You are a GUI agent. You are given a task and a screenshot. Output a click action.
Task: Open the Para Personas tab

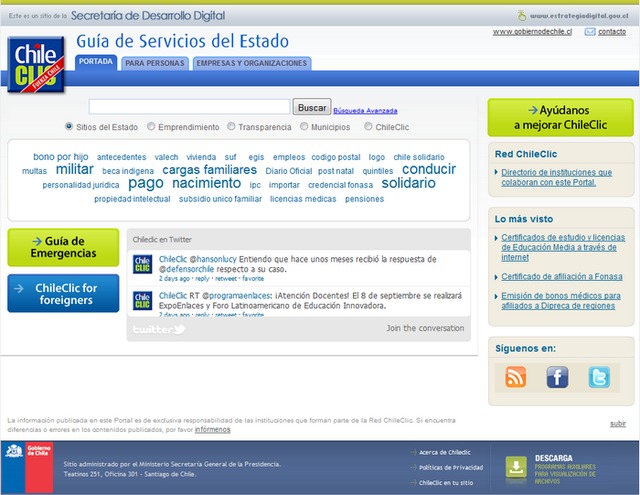pos(155,63)
